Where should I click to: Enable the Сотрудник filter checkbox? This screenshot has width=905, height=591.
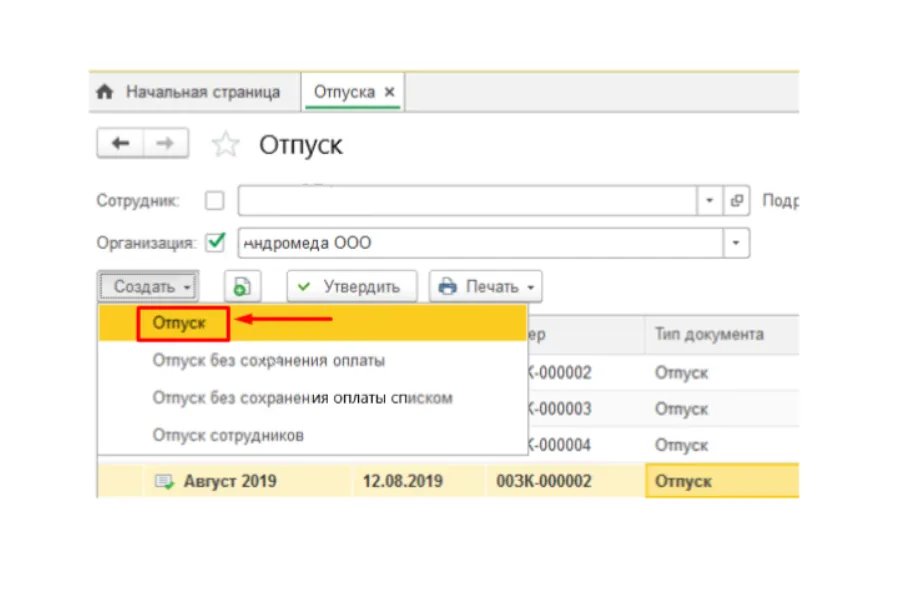click(215, 201)
